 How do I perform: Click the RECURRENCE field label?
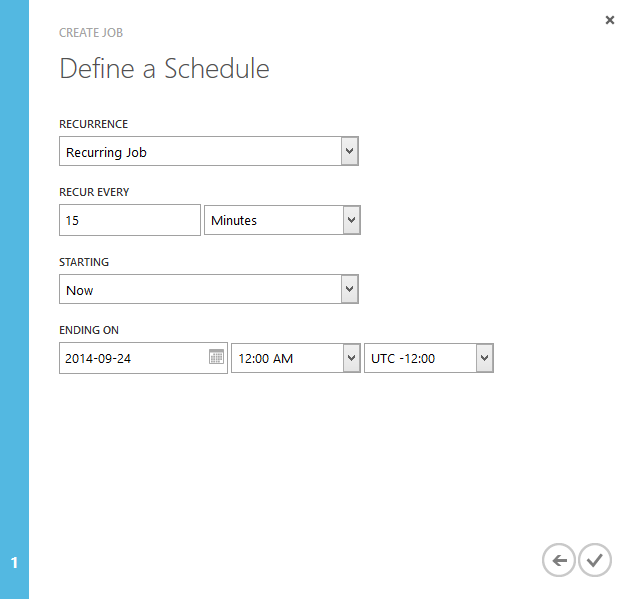pos(93,124)
